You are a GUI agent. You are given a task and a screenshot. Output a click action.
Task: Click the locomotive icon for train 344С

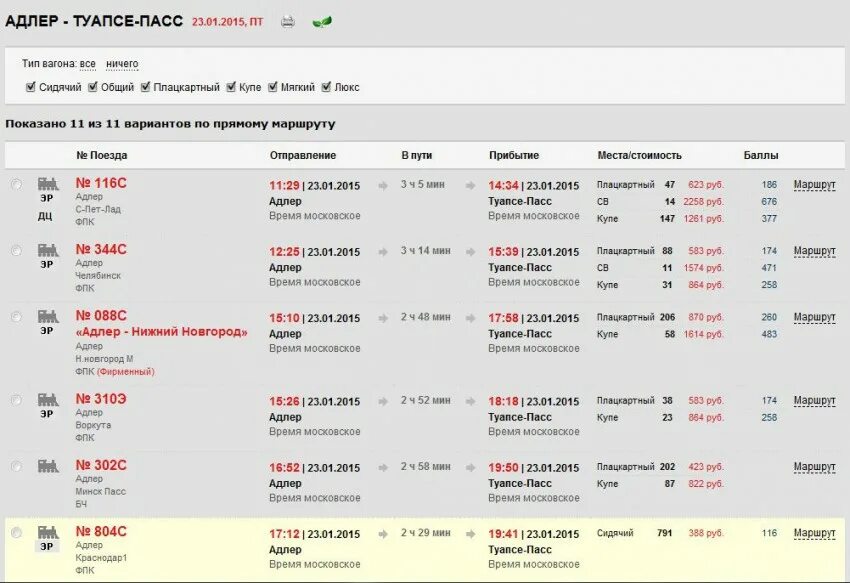[47, 250]
